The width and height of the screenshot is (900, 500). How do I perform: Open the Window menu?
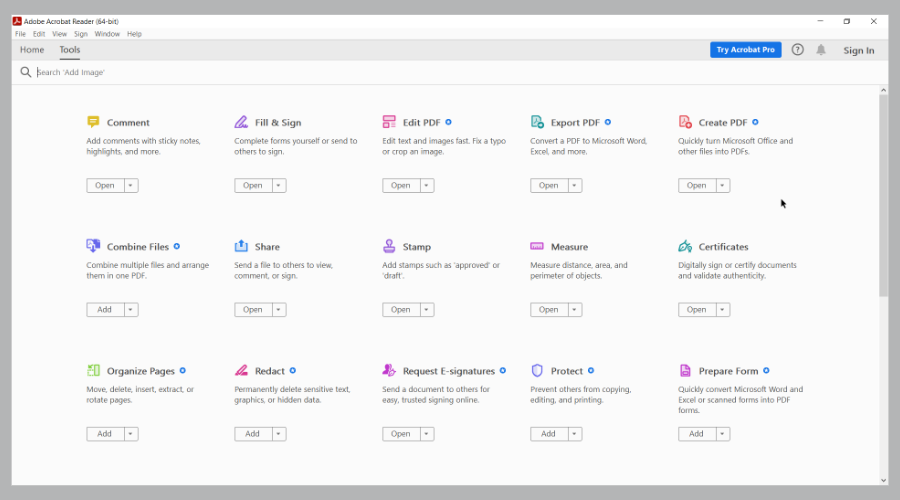(107, 34)
